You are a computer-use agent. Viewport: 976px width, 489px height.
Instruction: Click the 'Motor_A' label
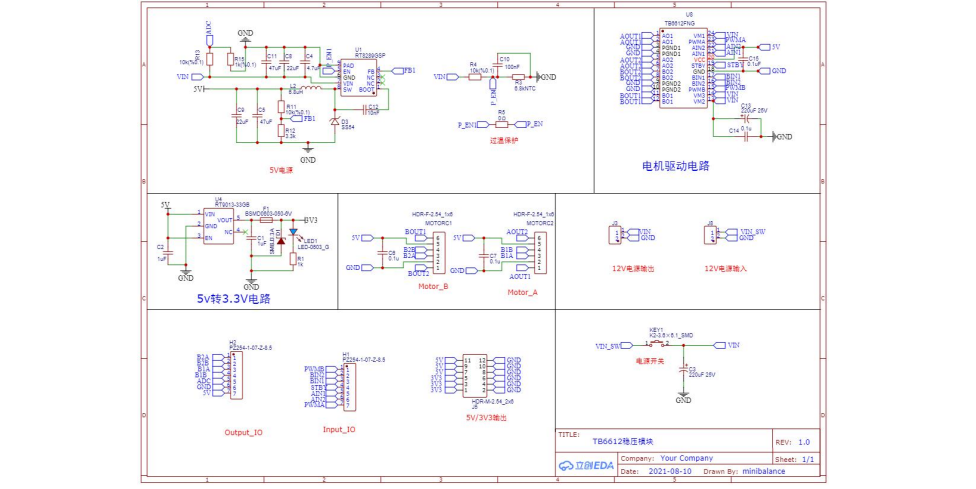522,292
